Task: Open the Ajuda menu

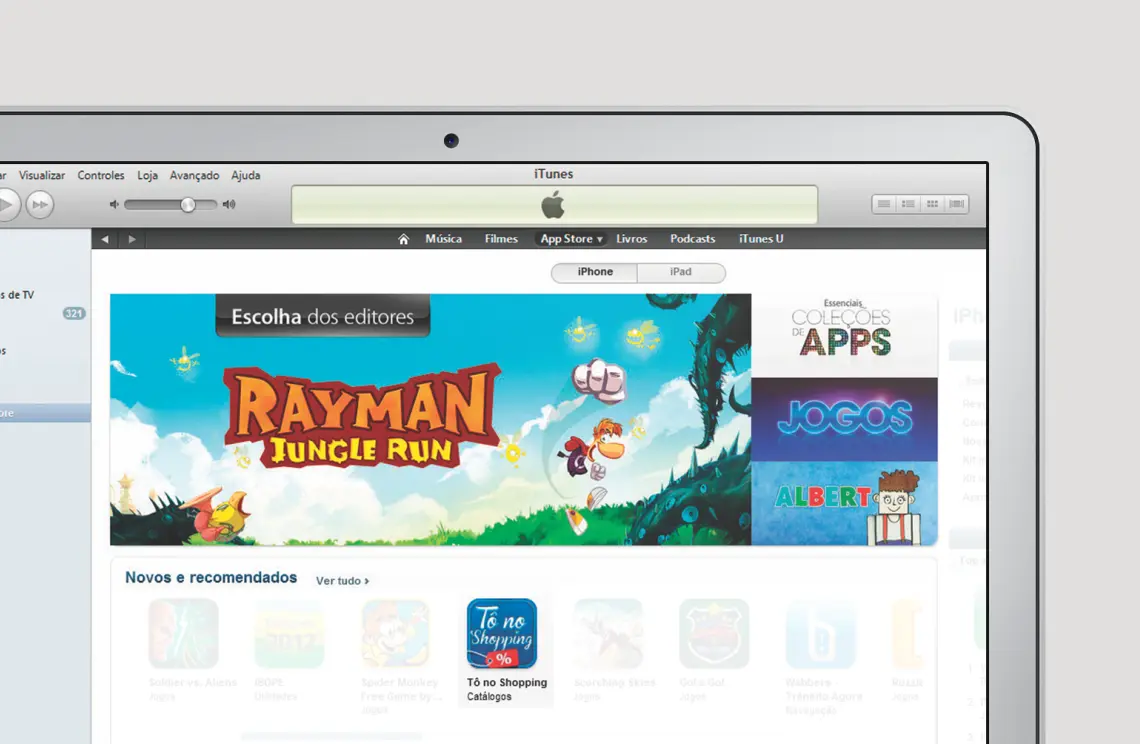Action: click(x=246, y=175)
